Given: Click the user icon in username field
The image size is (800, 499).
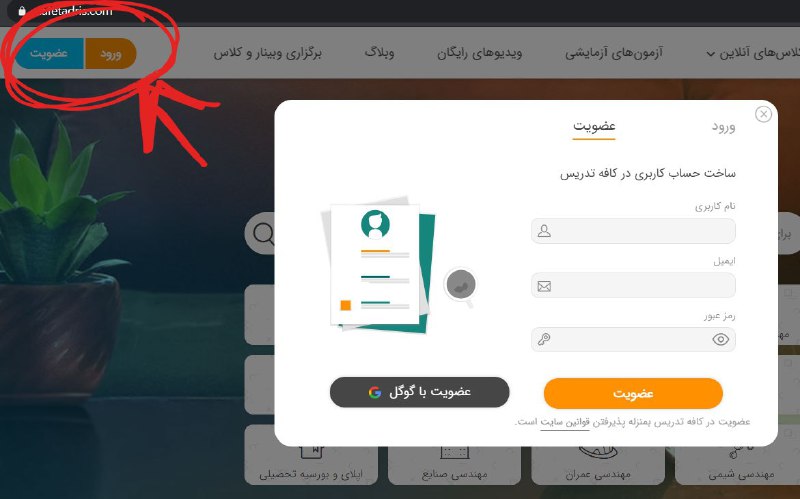Looking at the screenshot, I should (x=544, y=231).
